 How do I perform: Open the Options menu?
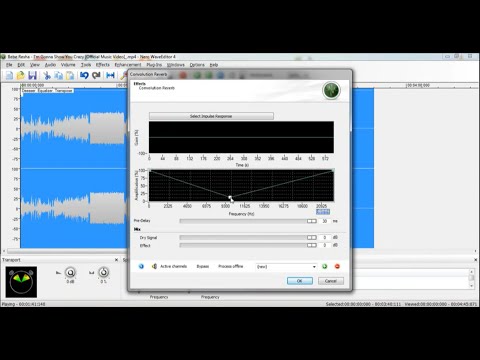pyautogui.click(x=197, y=65)
